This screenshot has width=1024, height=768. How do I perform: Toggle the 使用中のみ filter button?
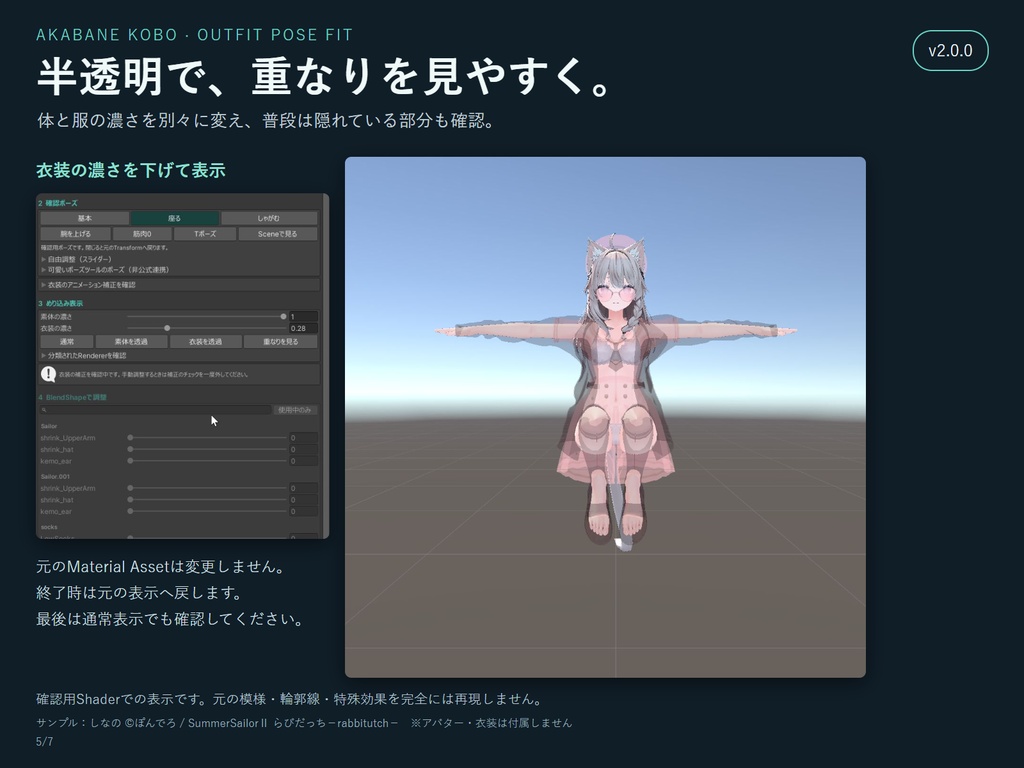coord(295,410)
